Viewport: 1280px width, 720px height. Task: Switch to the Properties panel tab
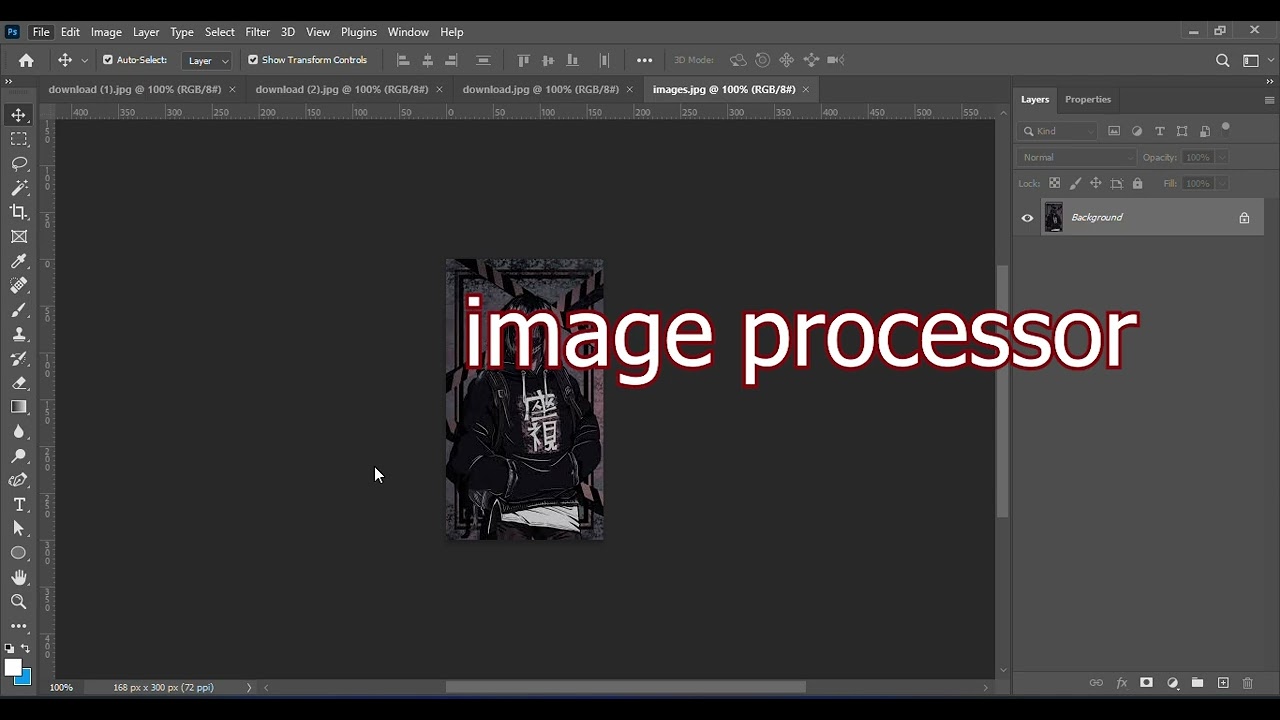pyautogui.click(x=1088, y=100)
